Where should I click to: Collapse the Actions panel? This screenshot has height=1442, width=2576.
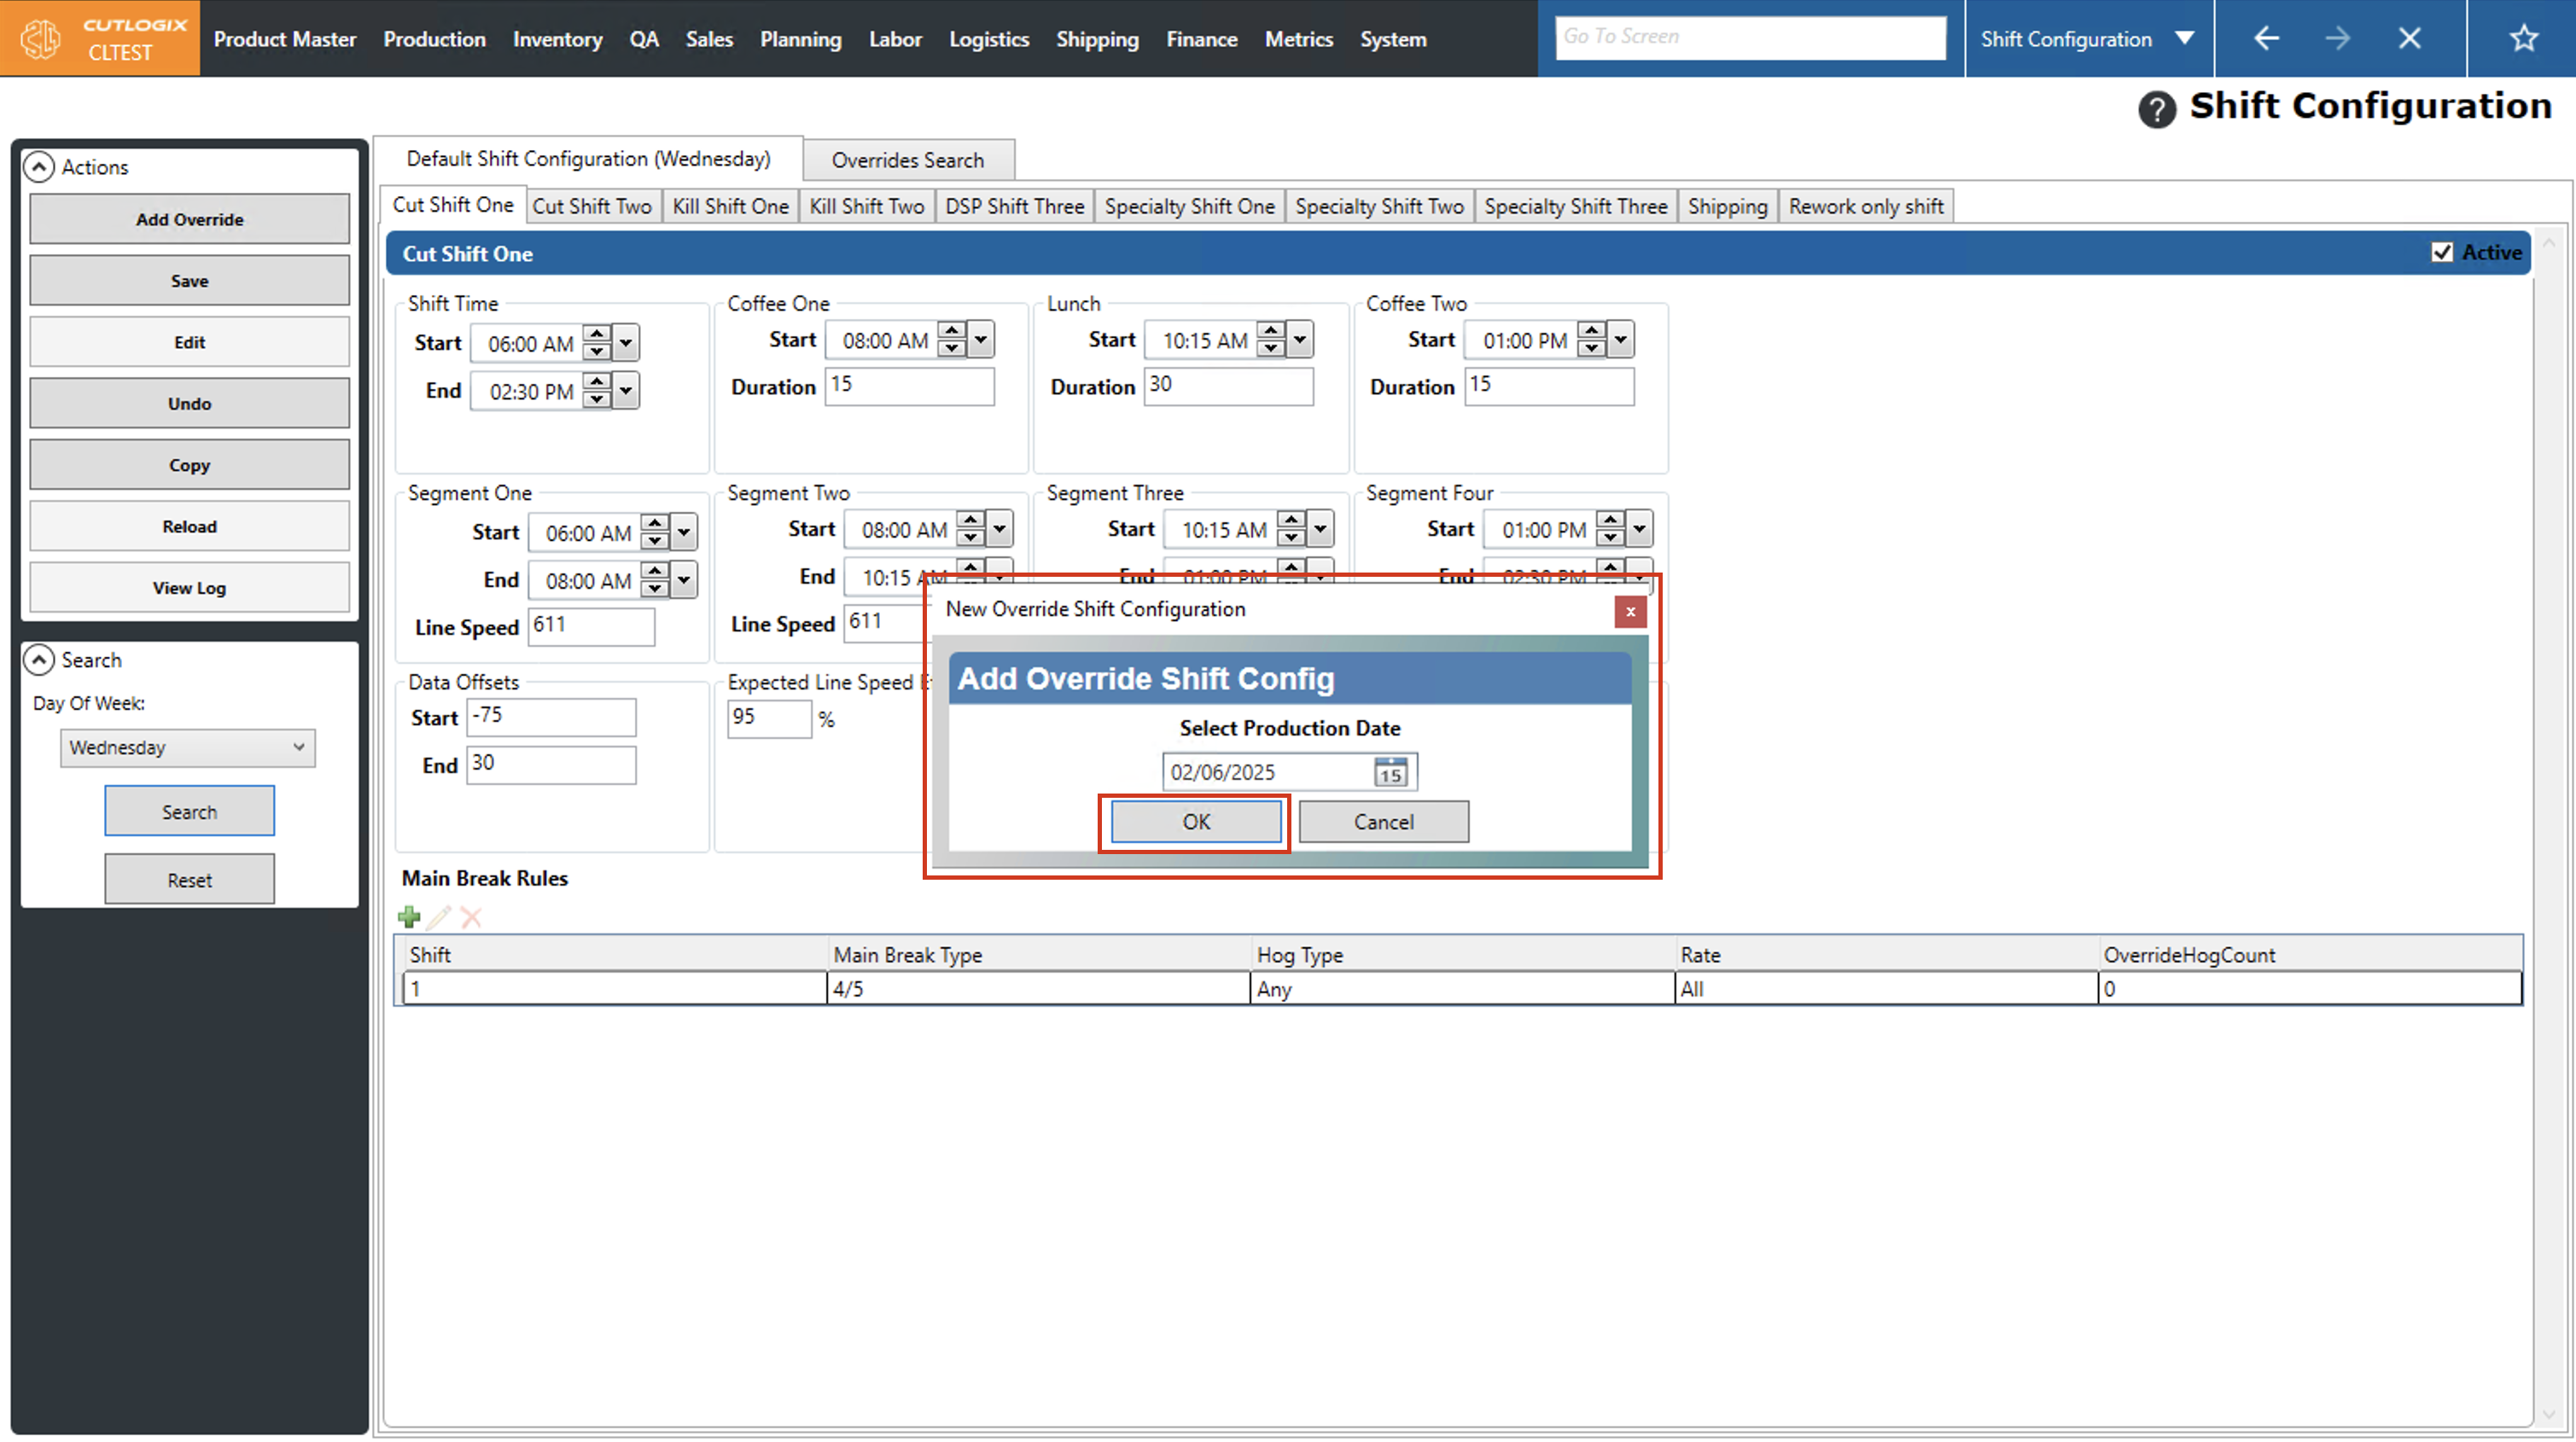[39, 167]
